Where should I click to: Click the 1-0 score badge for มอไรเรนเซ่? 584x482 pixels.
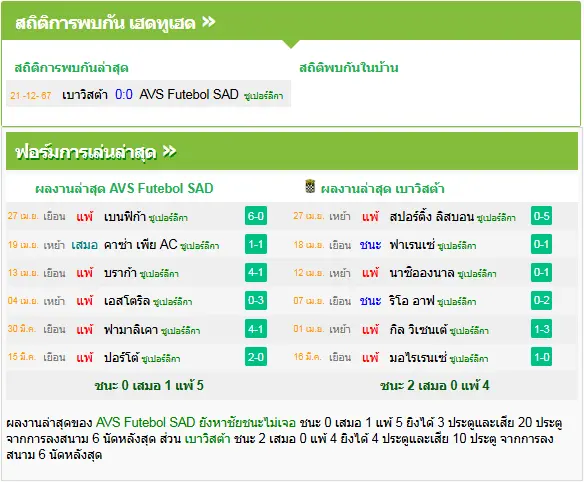pyautogui.click(x=542, y=357)
